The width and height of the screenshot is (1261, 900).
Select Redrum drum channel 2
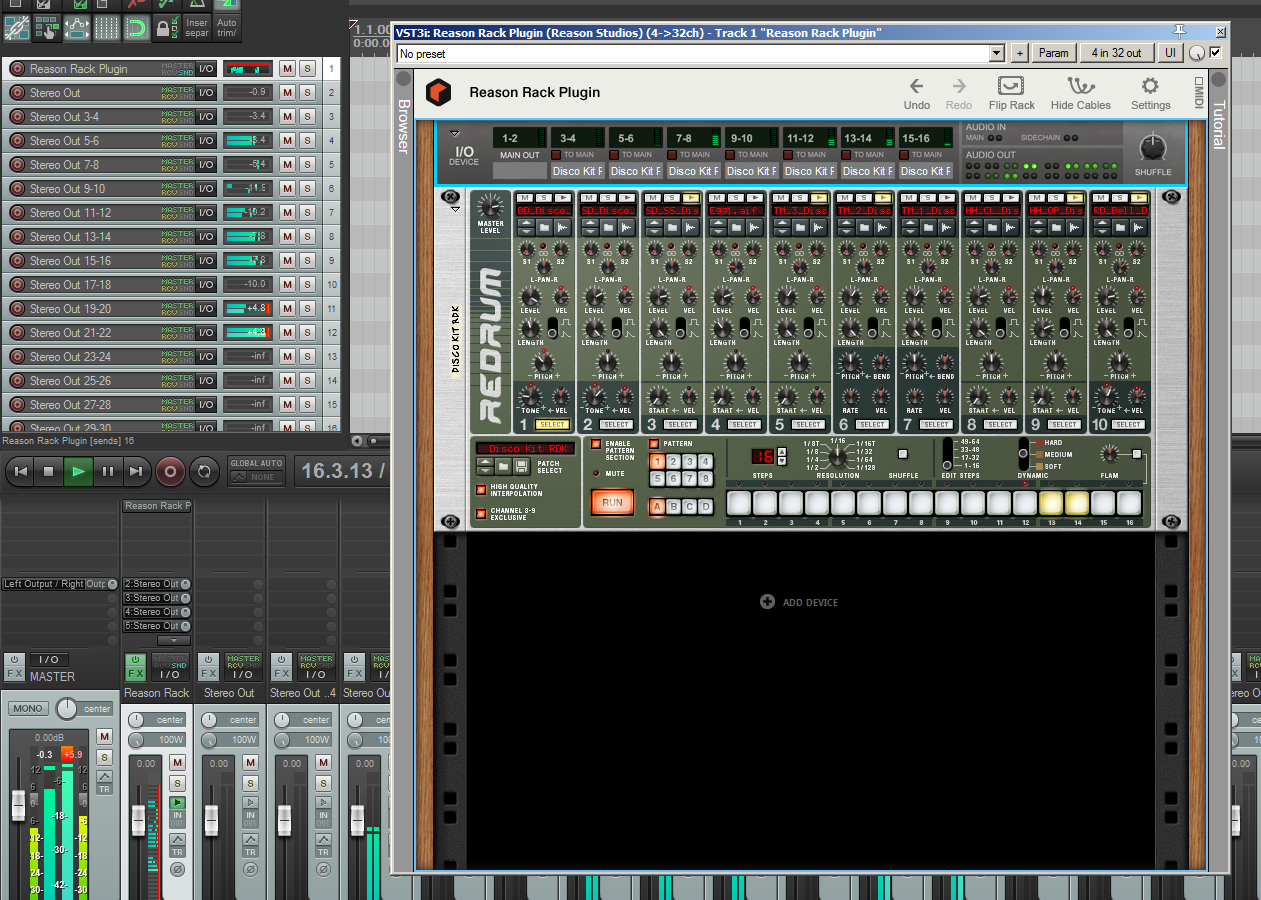(x=616, y=425)
